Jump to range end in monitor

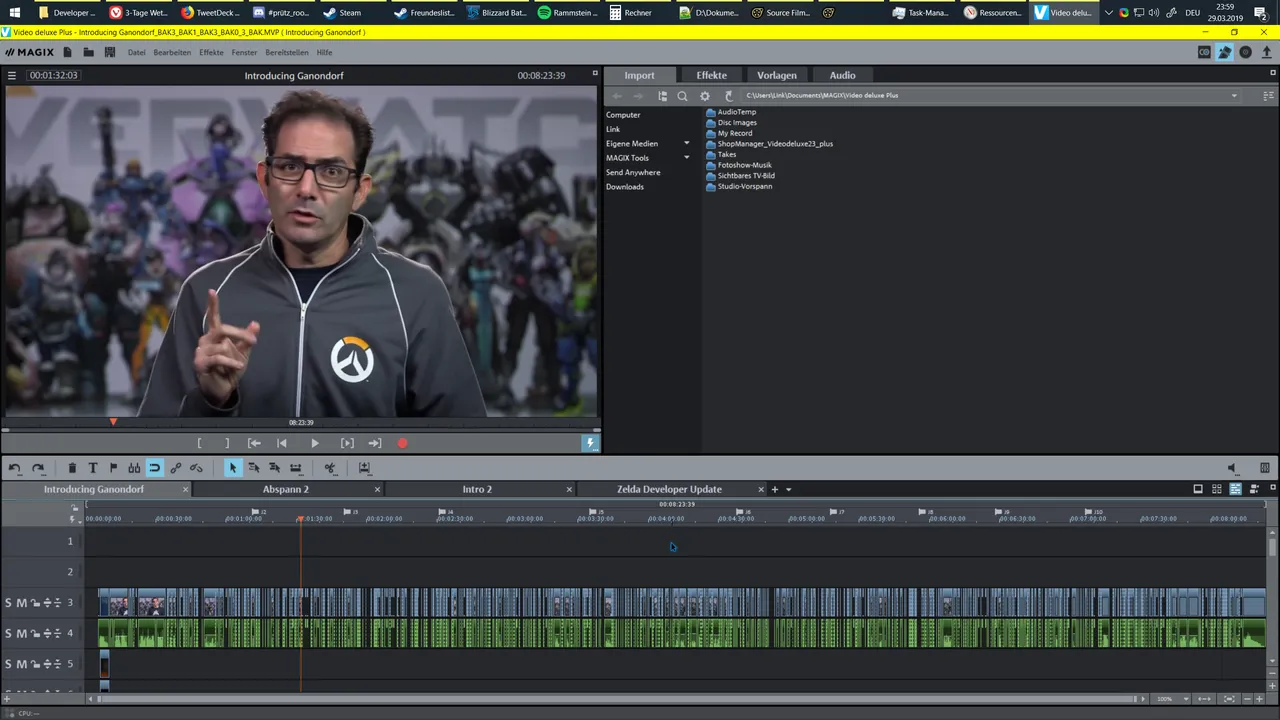click(x=375, y=443)
